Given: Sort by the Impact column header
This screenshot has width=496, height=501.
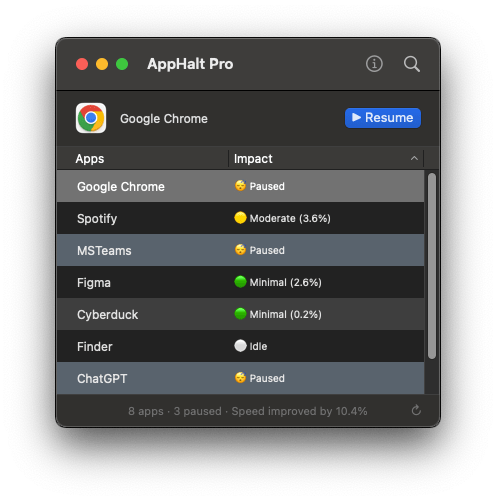Looking at the screenshot, I should [x=326, y=159].
